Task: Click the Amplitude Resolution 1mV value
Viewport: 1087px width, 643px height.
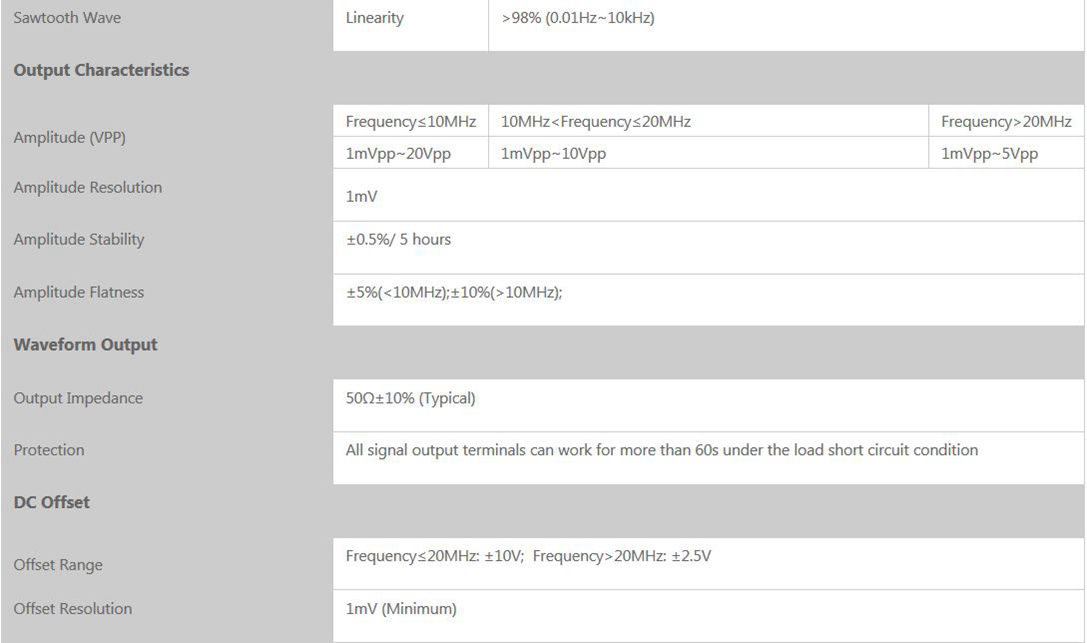Action: (362, 197)
